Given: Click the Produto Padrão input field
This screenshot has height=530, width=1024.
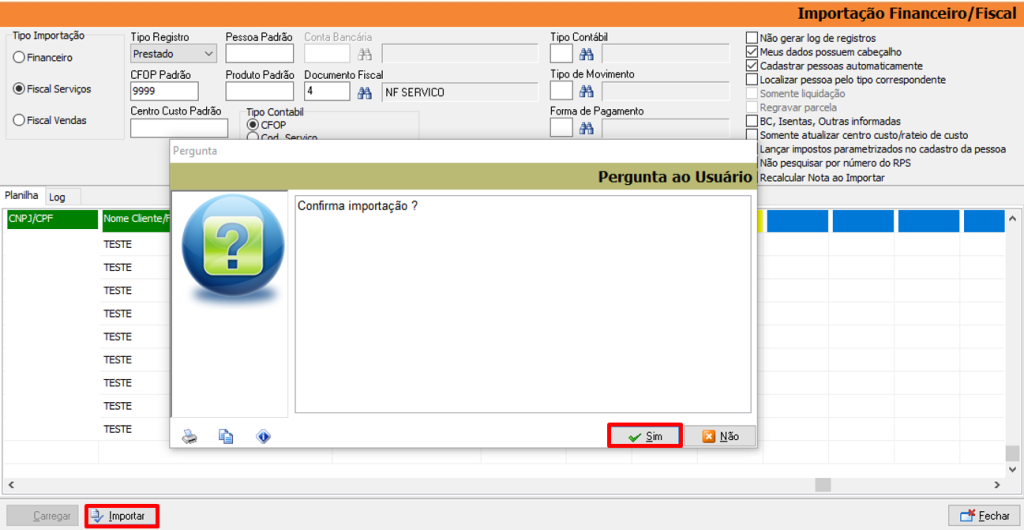Looking at the screenshot, I should (259, 91).
